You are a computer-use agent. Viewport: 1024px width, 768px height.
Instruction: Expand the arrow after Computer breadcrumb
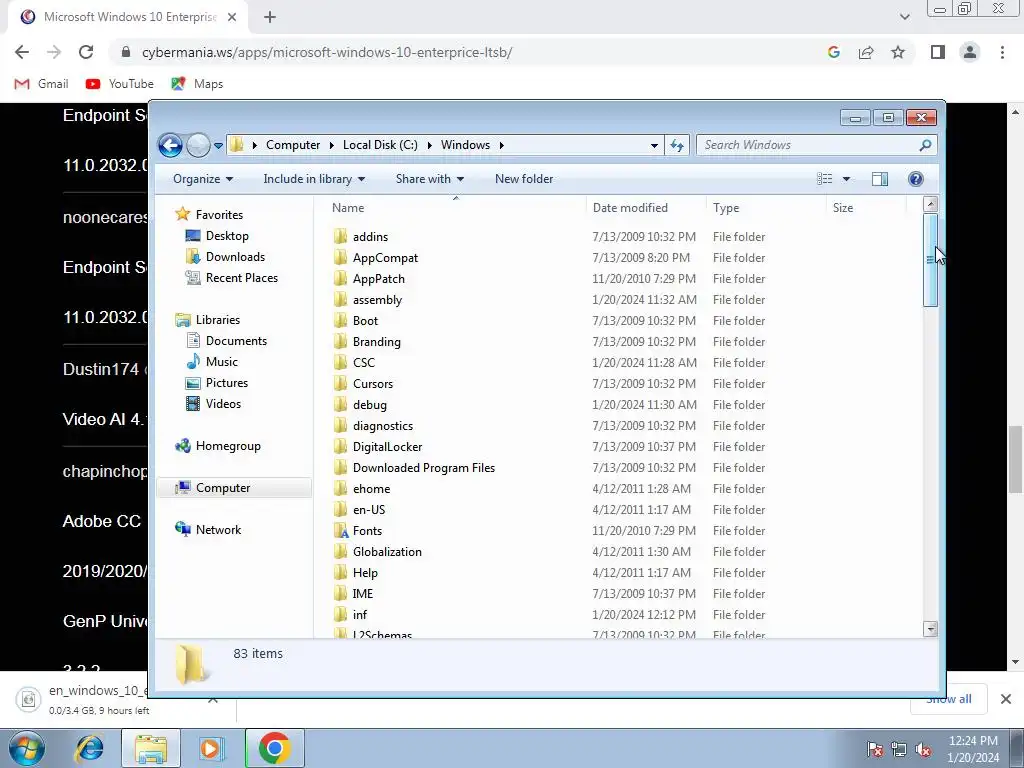332,145
